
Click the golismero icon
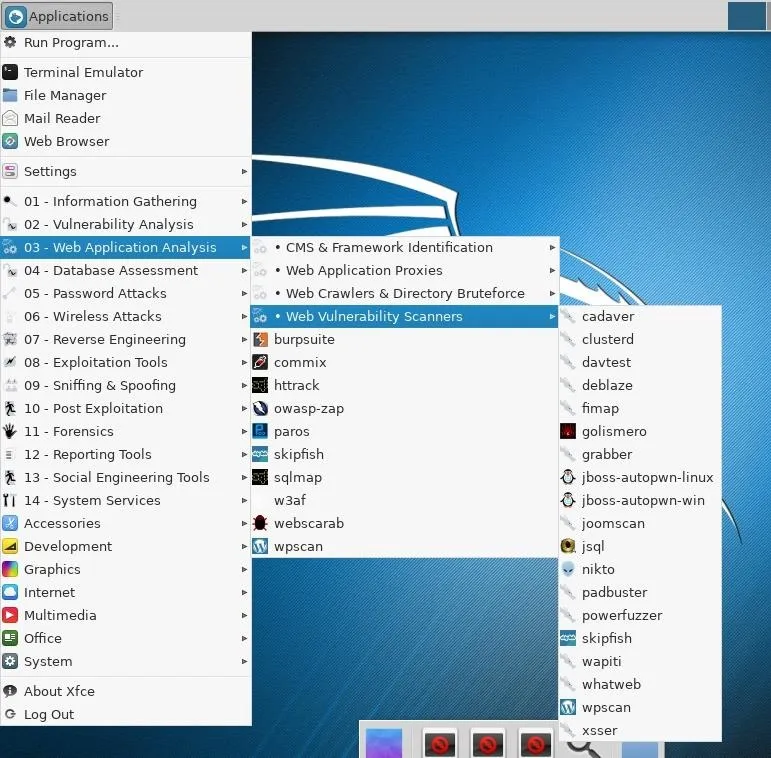568,431
